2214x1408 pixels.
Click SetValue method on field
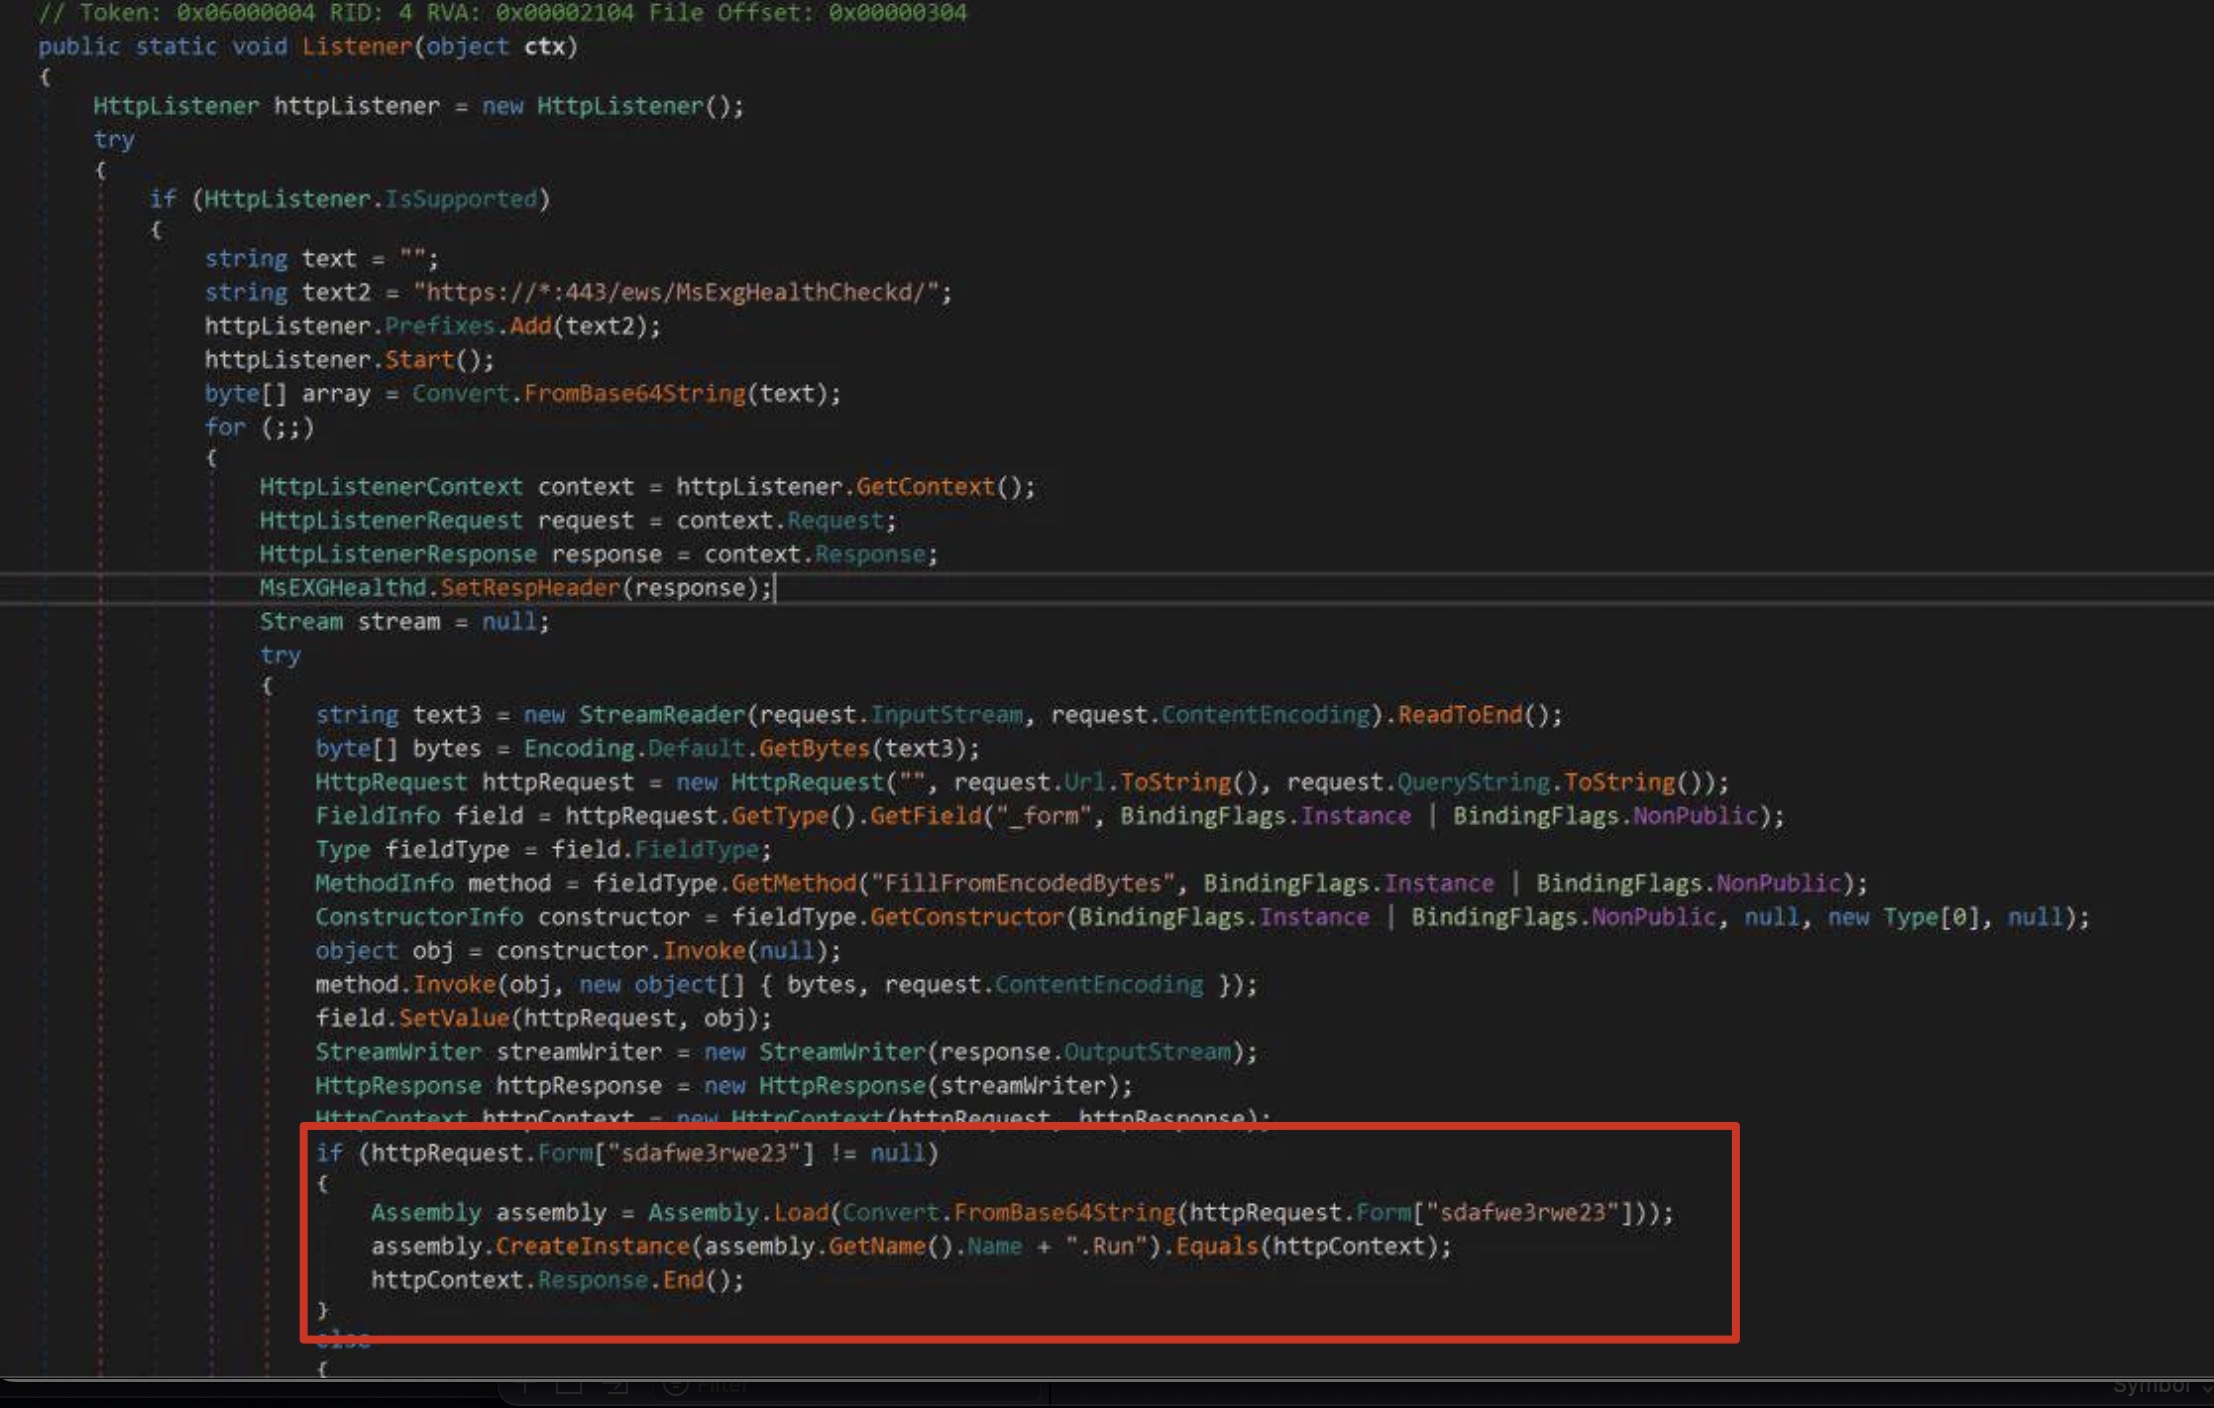point(453,1018)
